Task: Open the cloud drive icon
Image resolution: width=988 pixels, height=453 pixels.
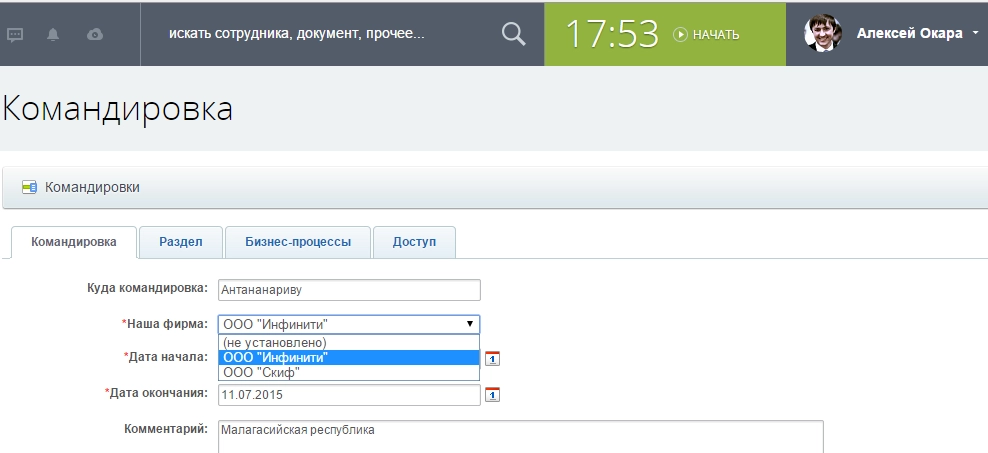Action: (95, 34)
